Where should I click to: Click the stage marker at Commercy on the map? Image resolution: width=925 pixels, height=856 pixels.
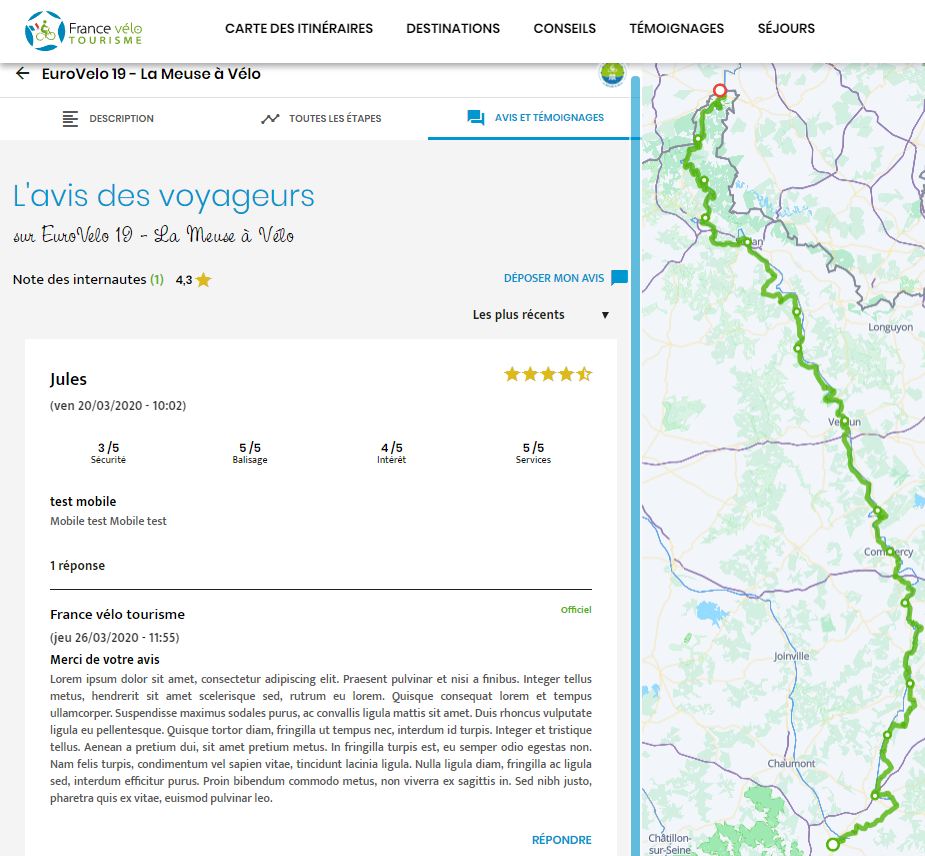pyautogui.click(x=889, y=550)
